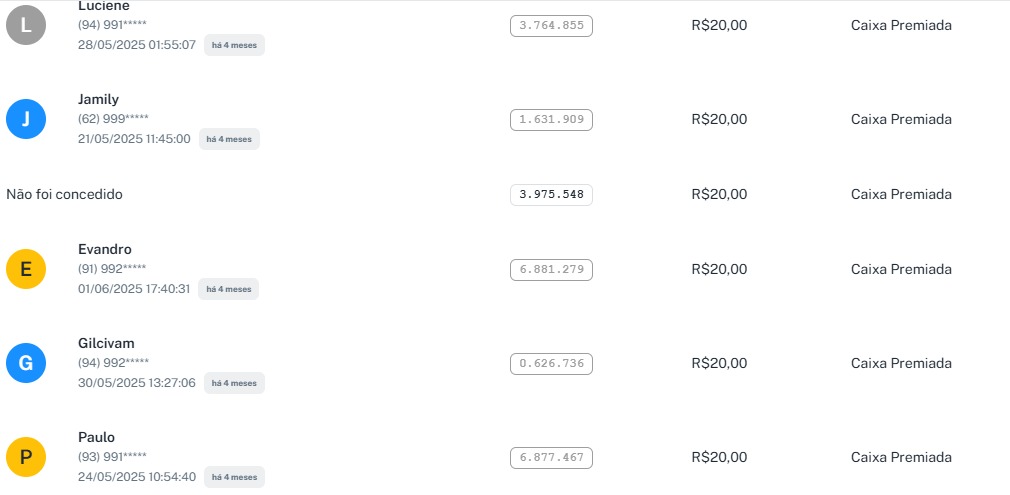Click the gray L avatar for Luciene
The width and height of the screenshot is (1010, 495).
point(26,25)
